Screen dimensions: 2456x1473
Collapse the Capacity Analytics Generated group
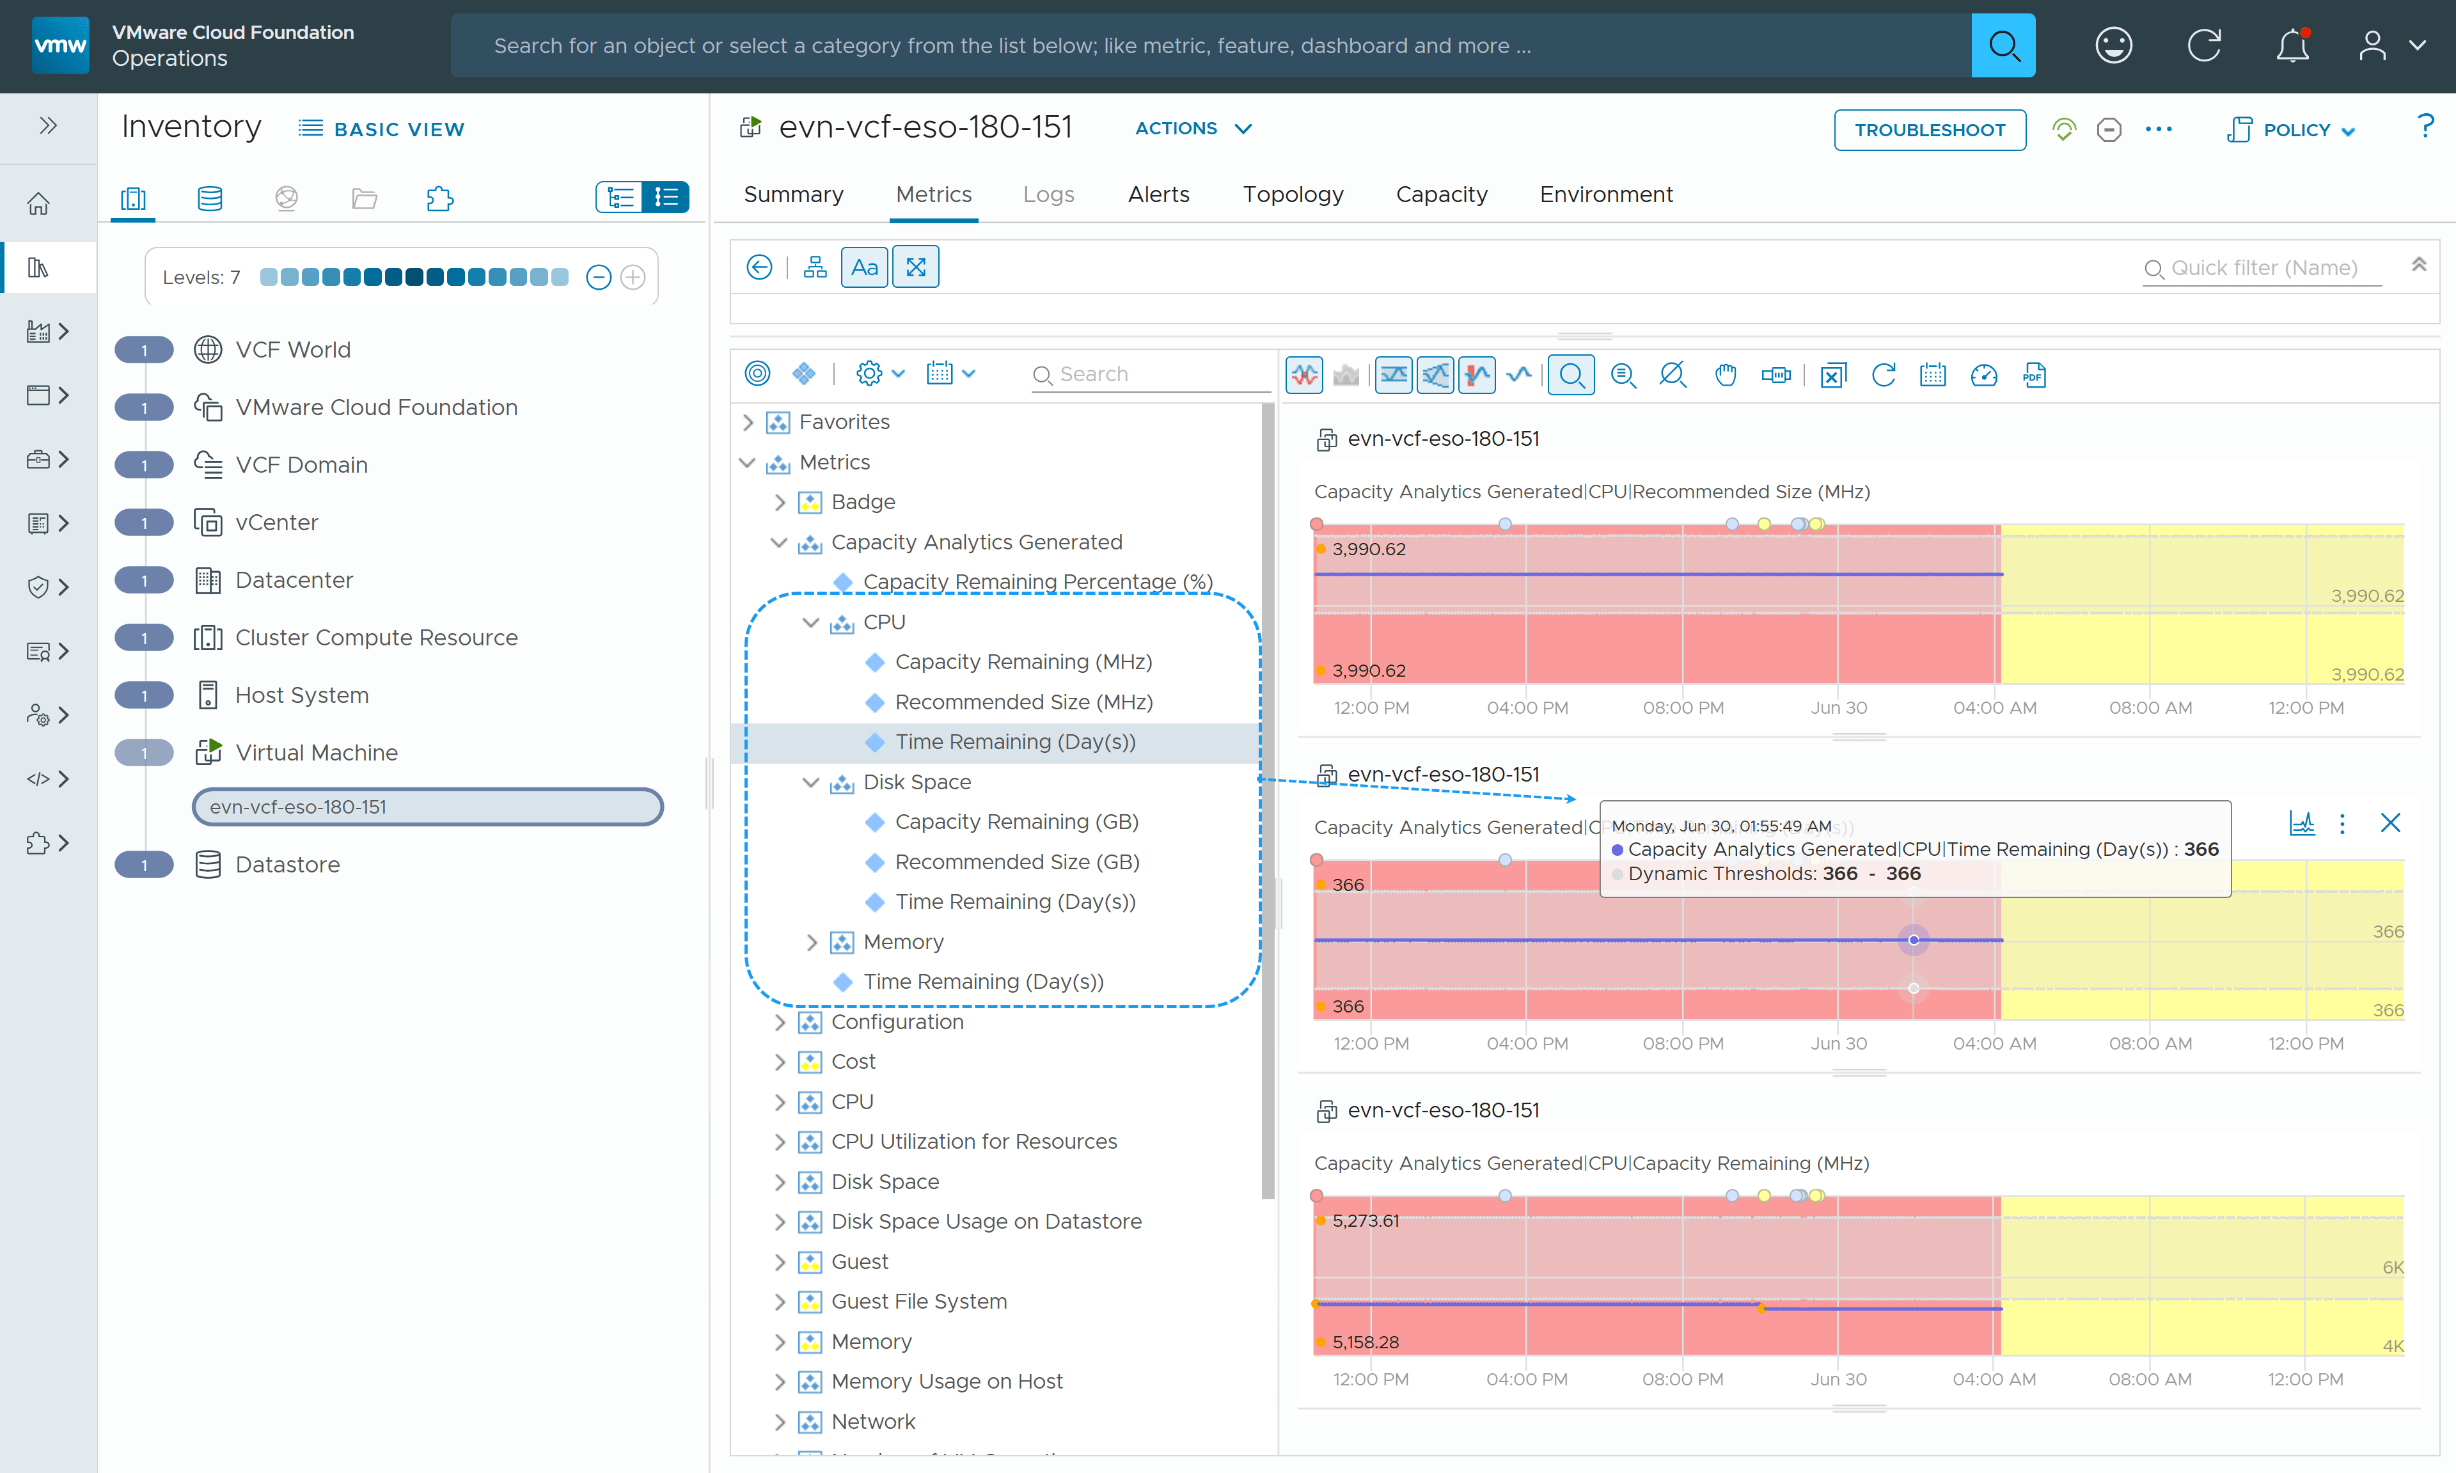click(x=781, y=542)
